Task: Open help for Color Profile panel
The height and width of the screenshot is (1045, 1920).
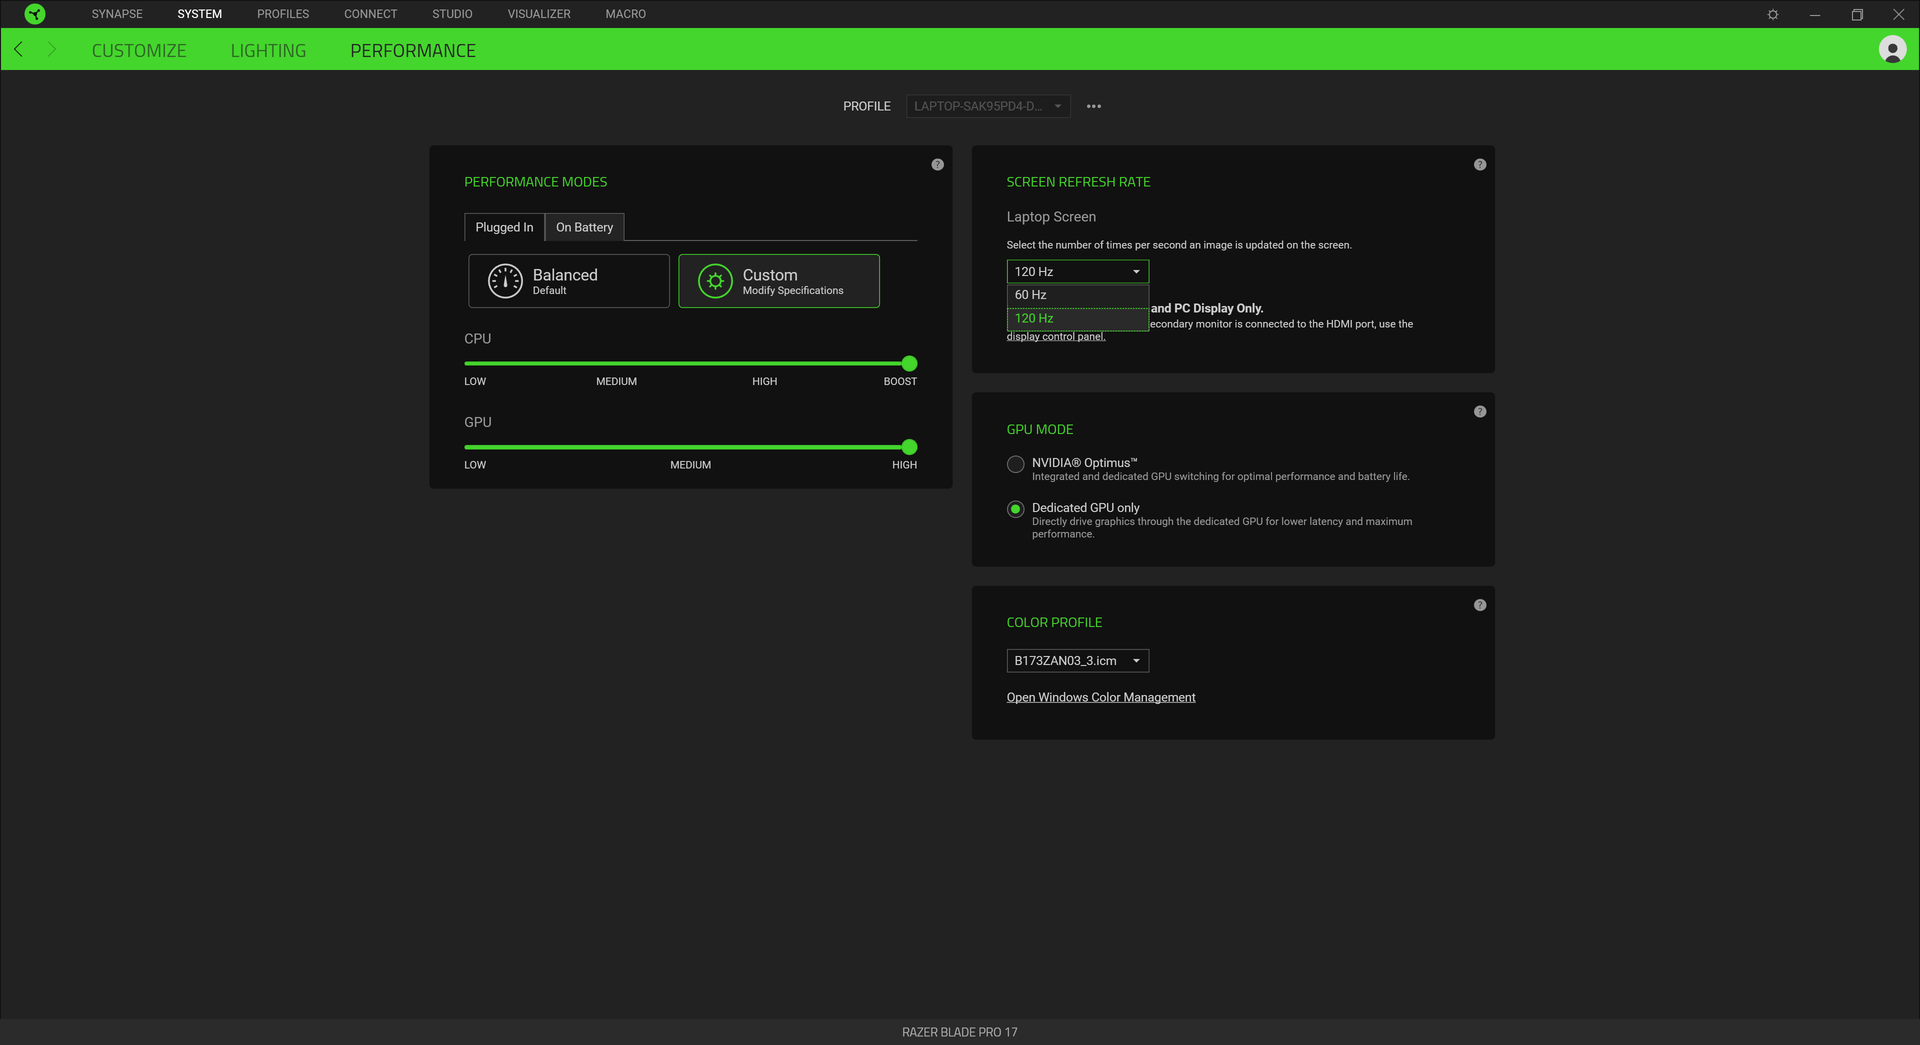Action: tap(1480, 605)
